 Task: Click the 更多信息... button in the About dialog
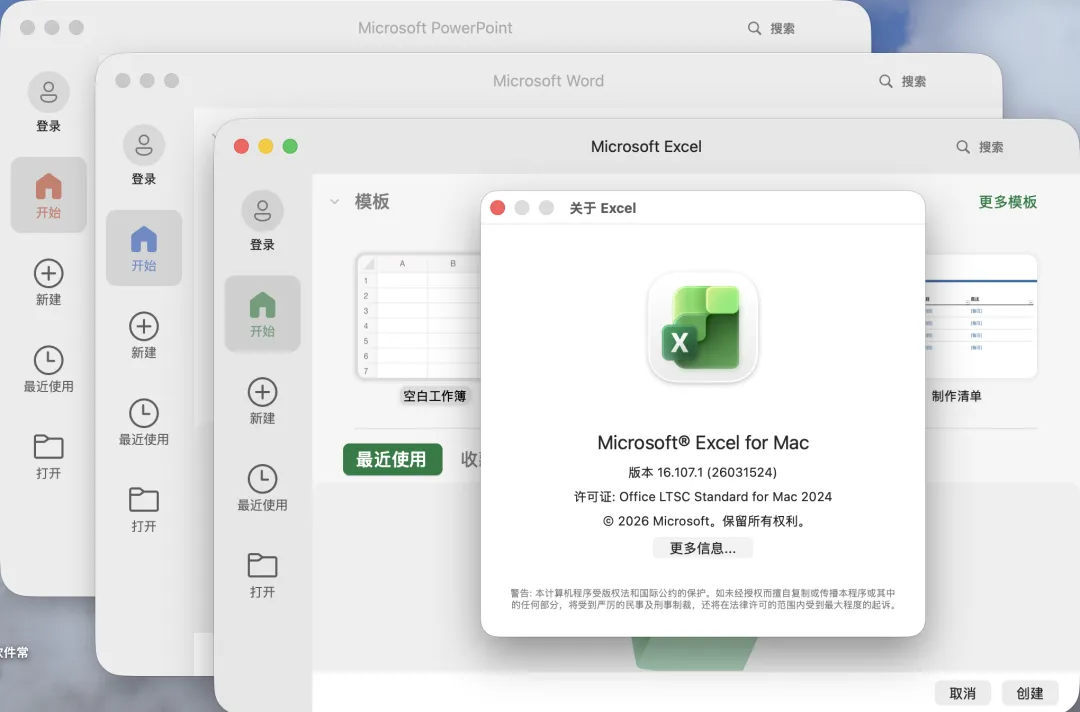[703, 548]
